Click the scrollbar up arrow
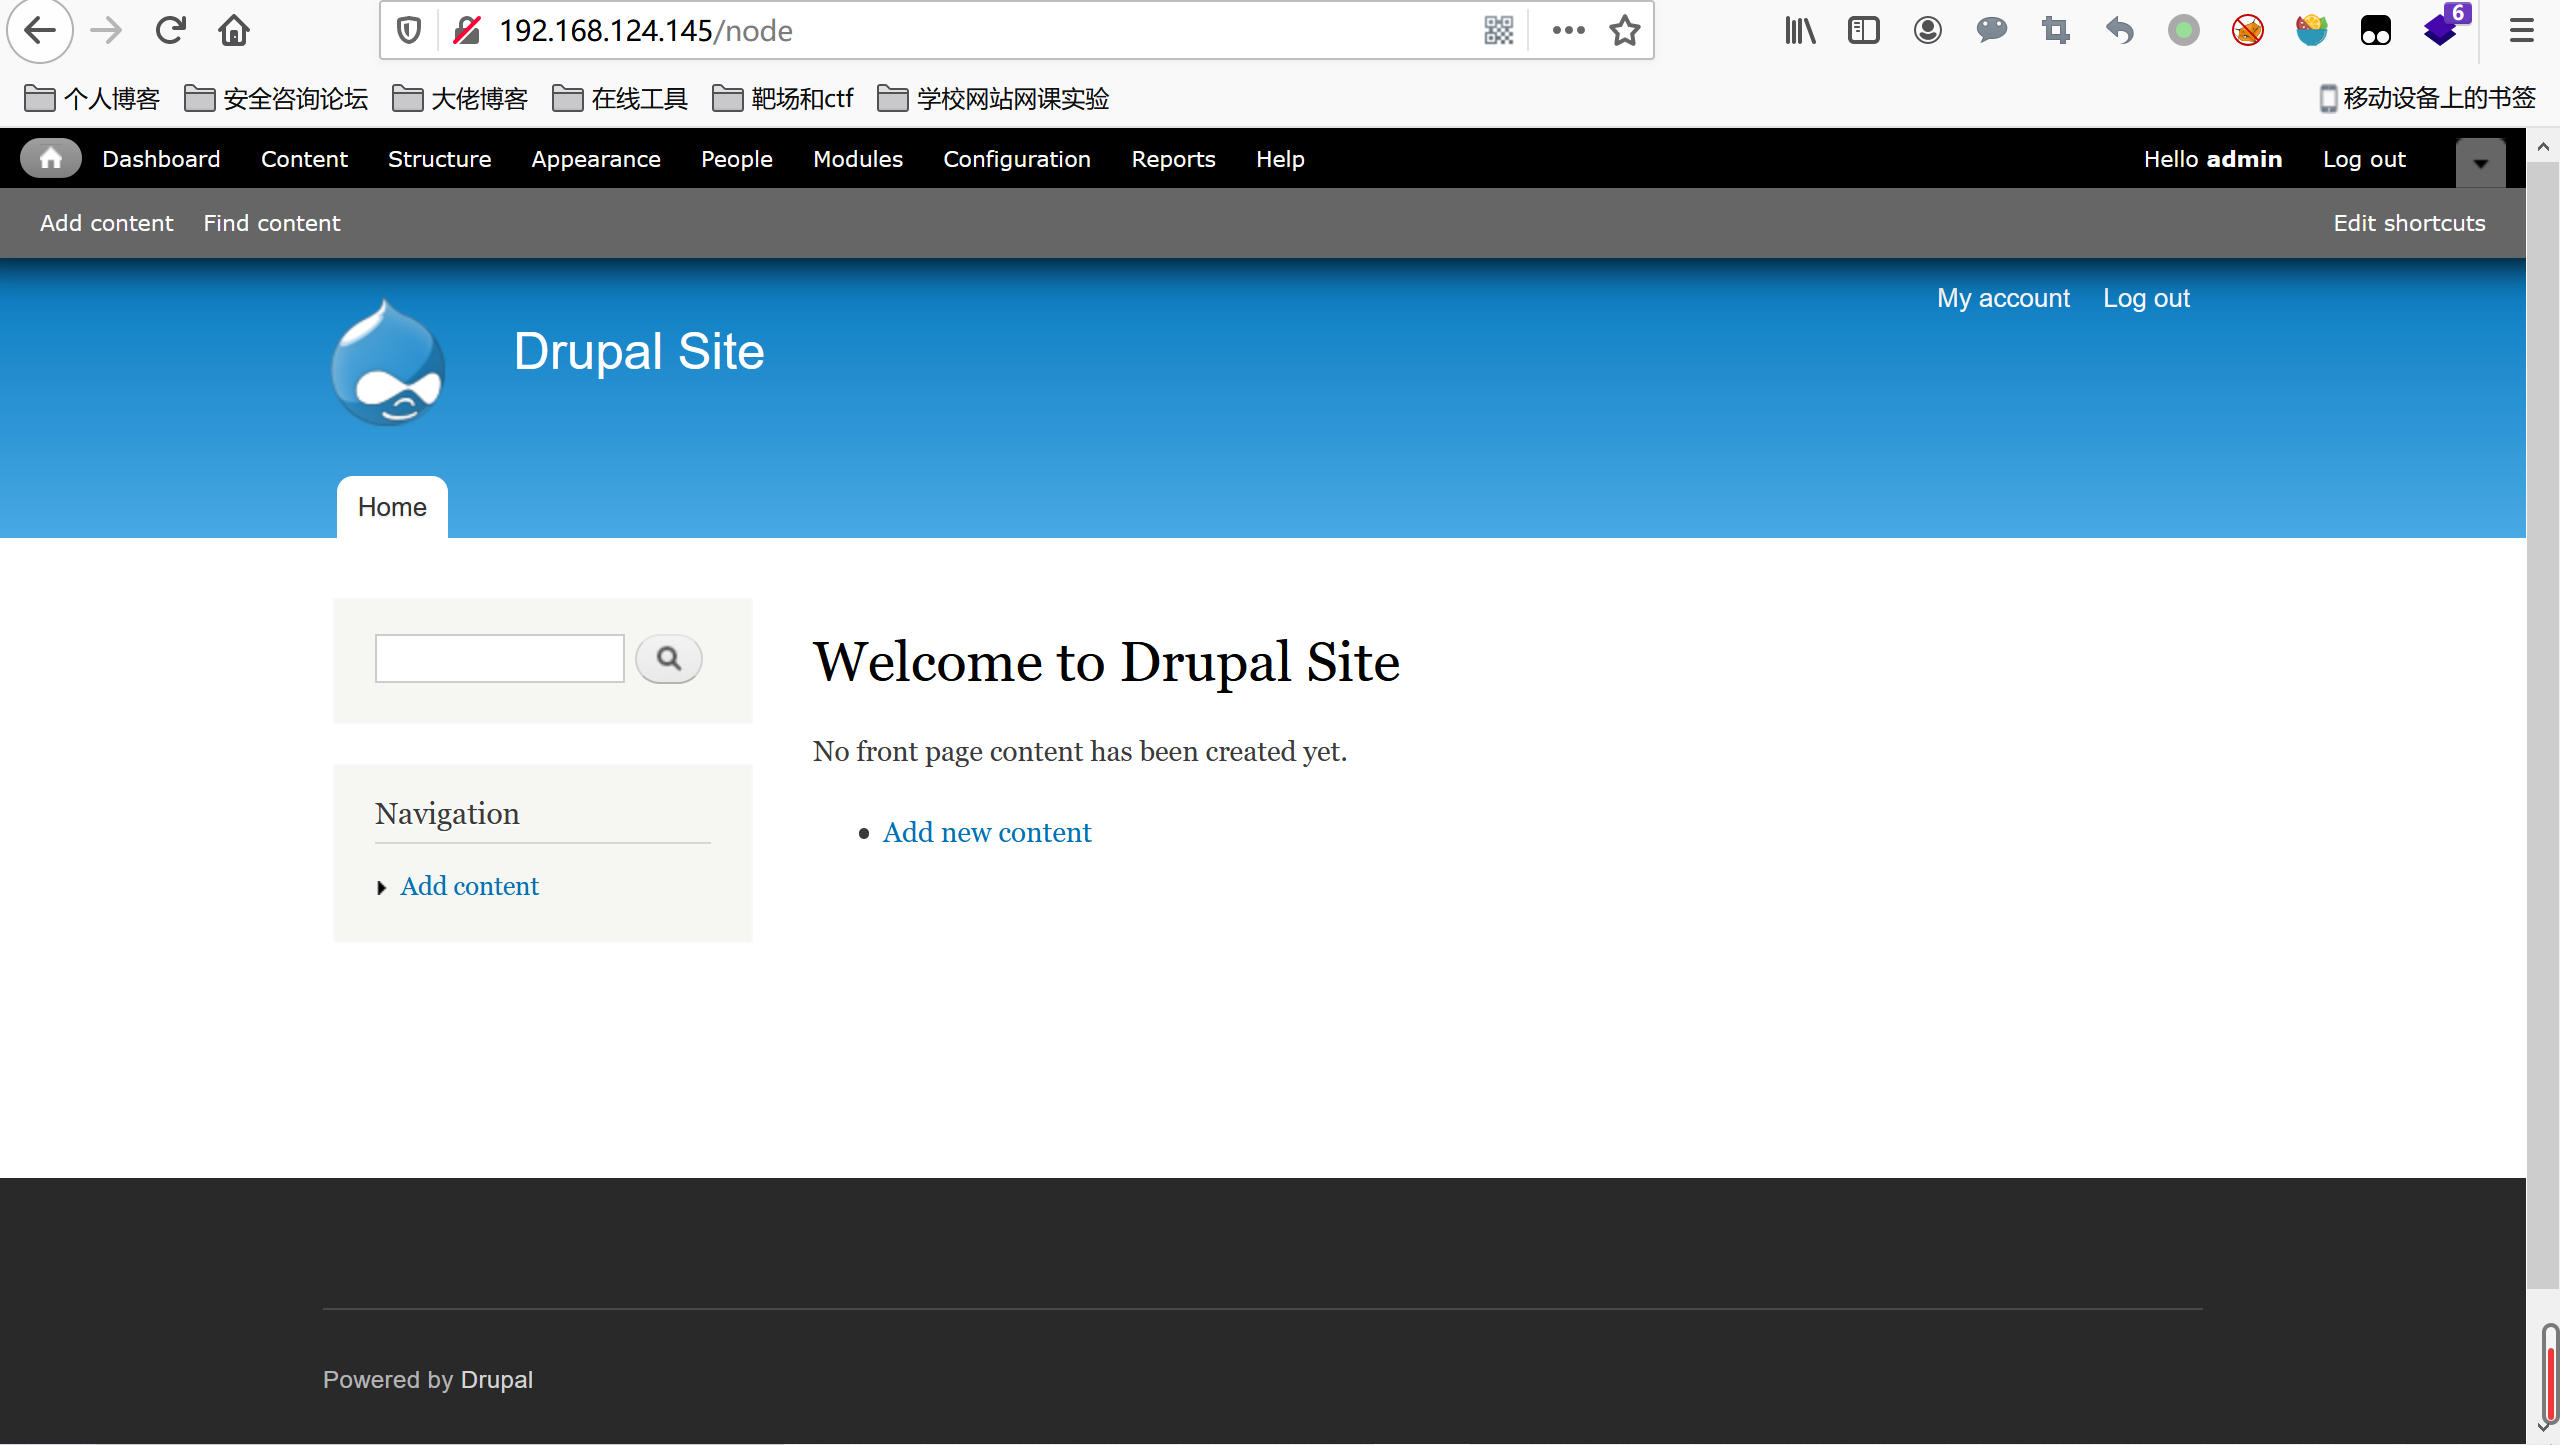 coord(2543,146)
